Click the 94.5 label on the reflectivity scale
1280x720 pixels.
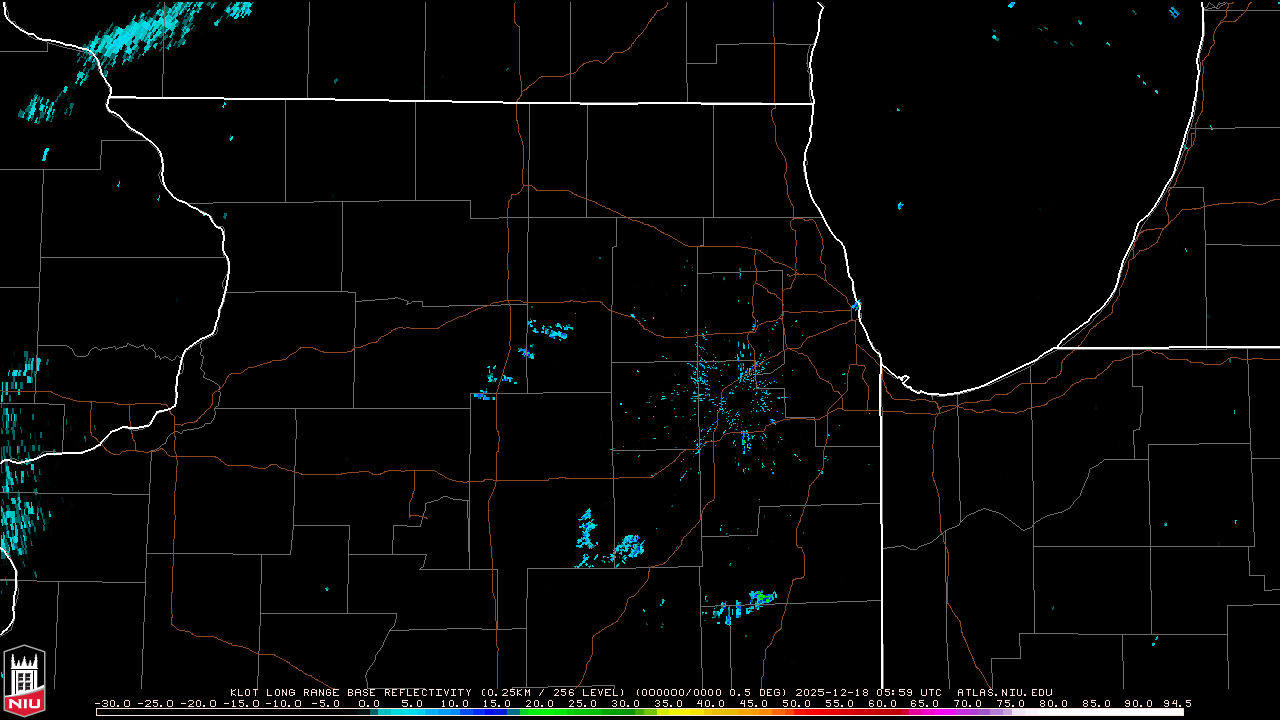click(1176, 703)
